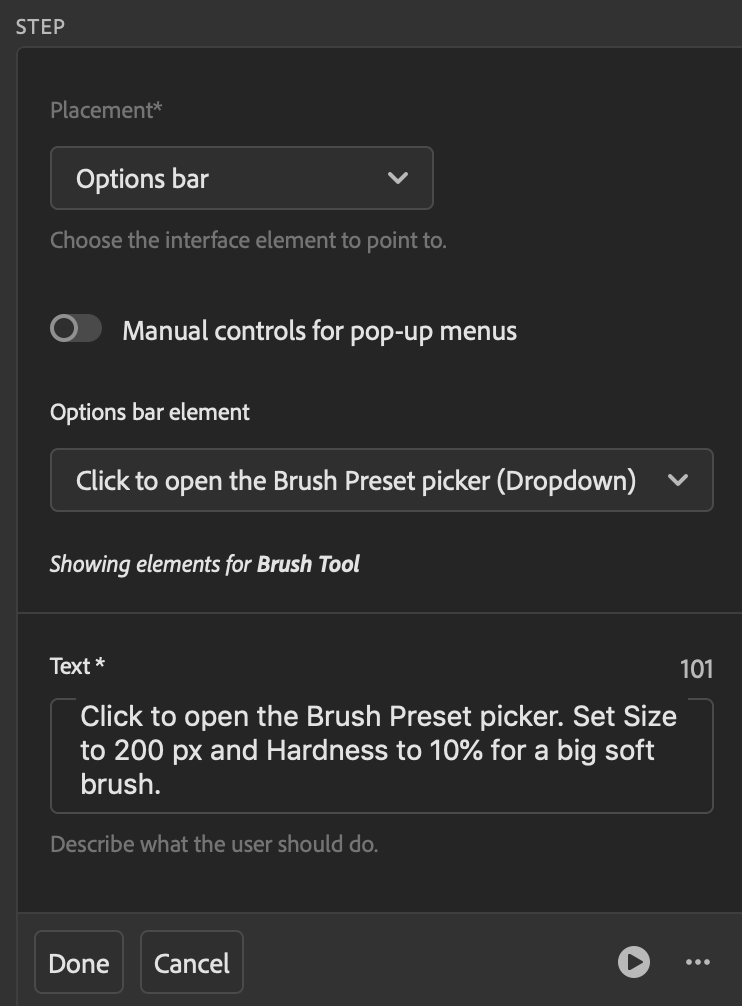This screenshot has height=1006, width=742.
Task: Open the more options ellipsis menu
Action: tap(697, 962)
